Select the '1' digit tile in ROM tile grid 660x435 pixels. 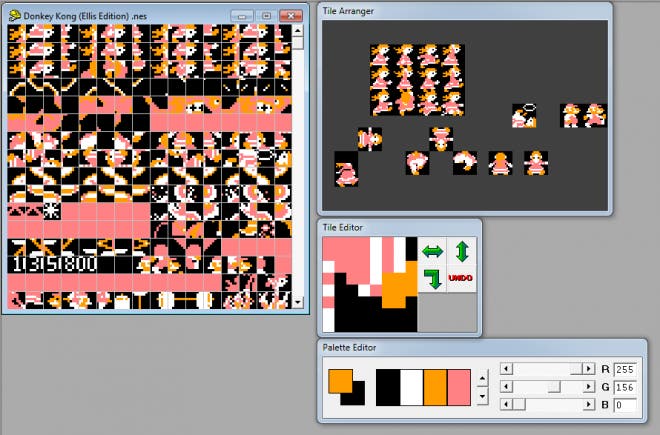point(17,264)
